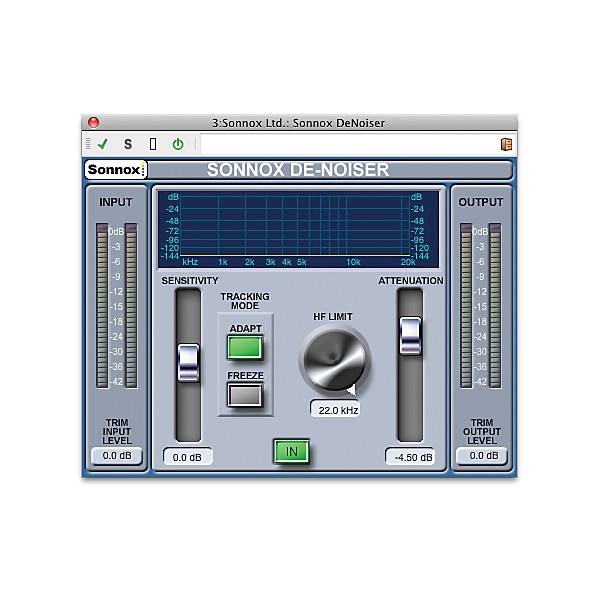
Task: Click the TRACKING MODE label
Action: [245, 301]
